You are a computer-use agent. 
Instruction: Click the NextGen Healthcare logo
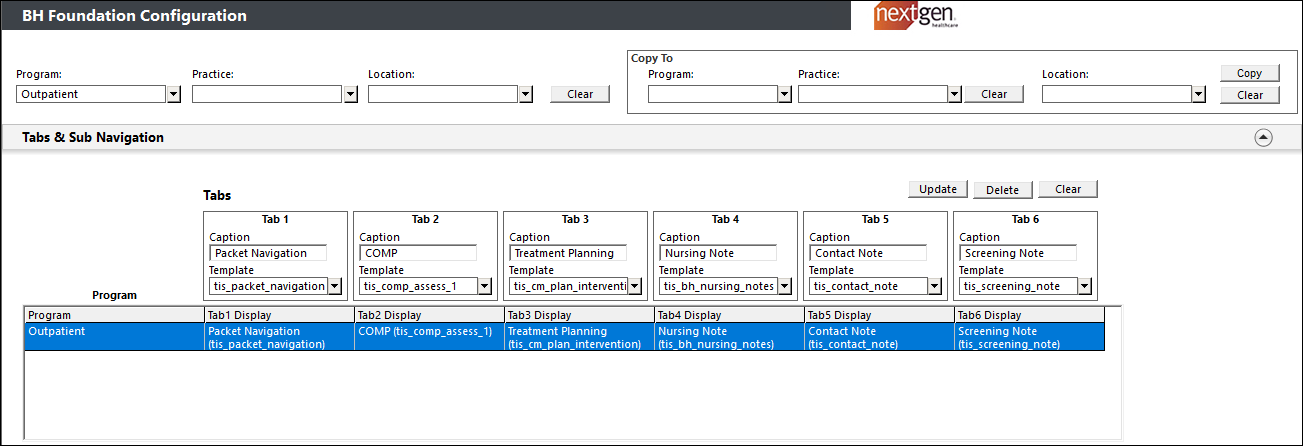click(x=913, y=16)
